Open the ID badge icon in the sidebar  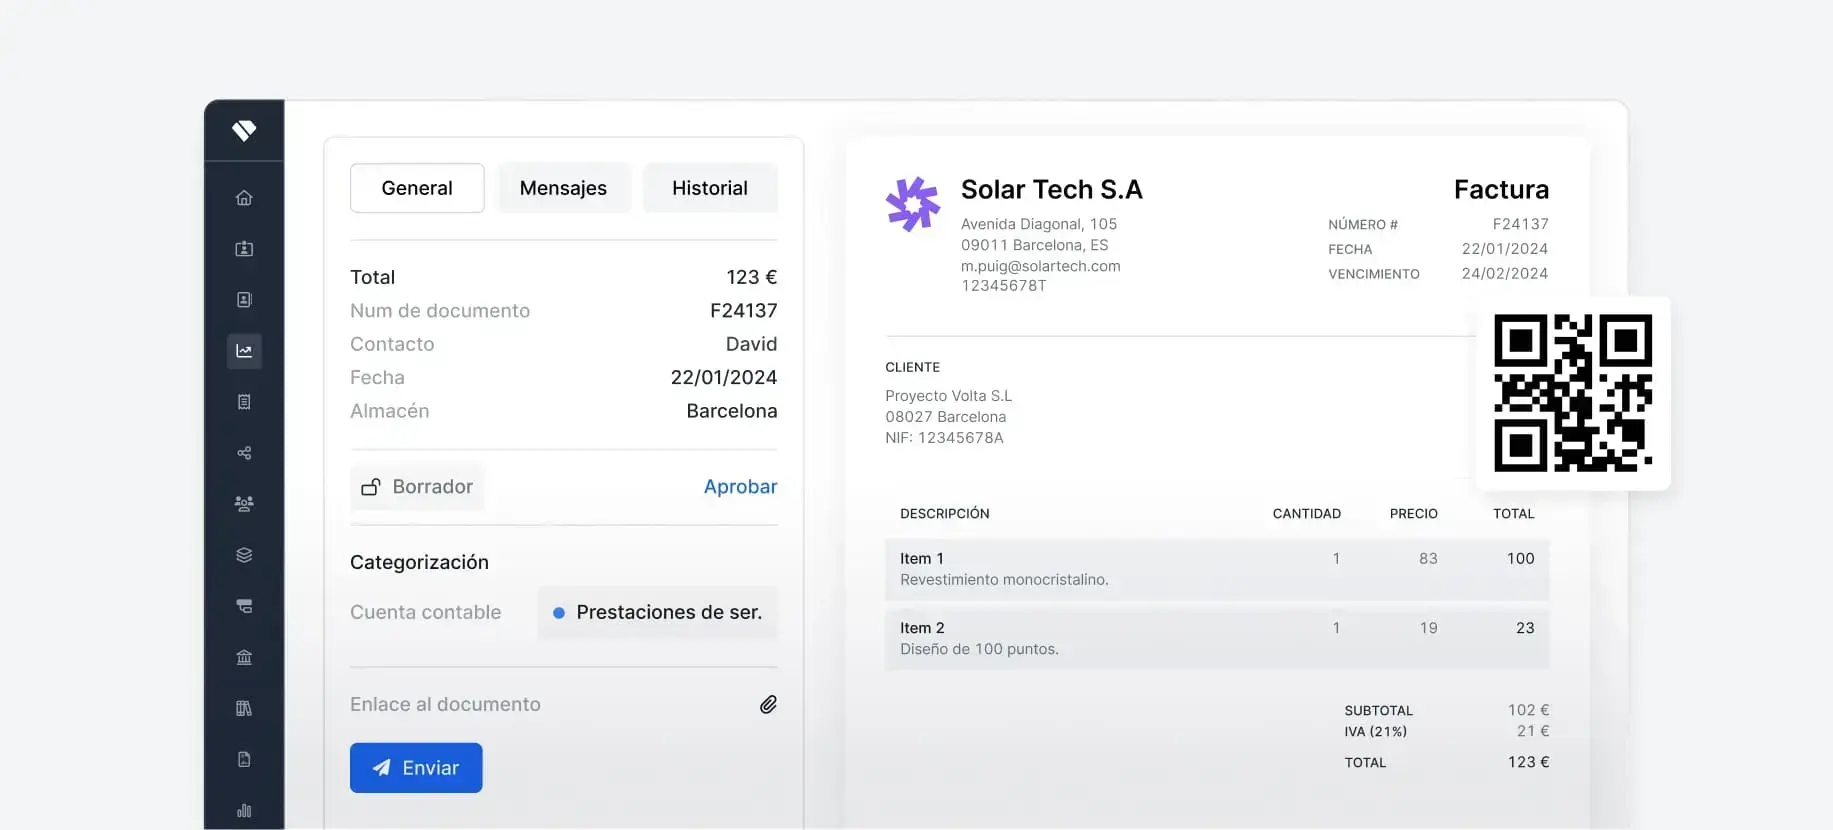pos(244,249)
